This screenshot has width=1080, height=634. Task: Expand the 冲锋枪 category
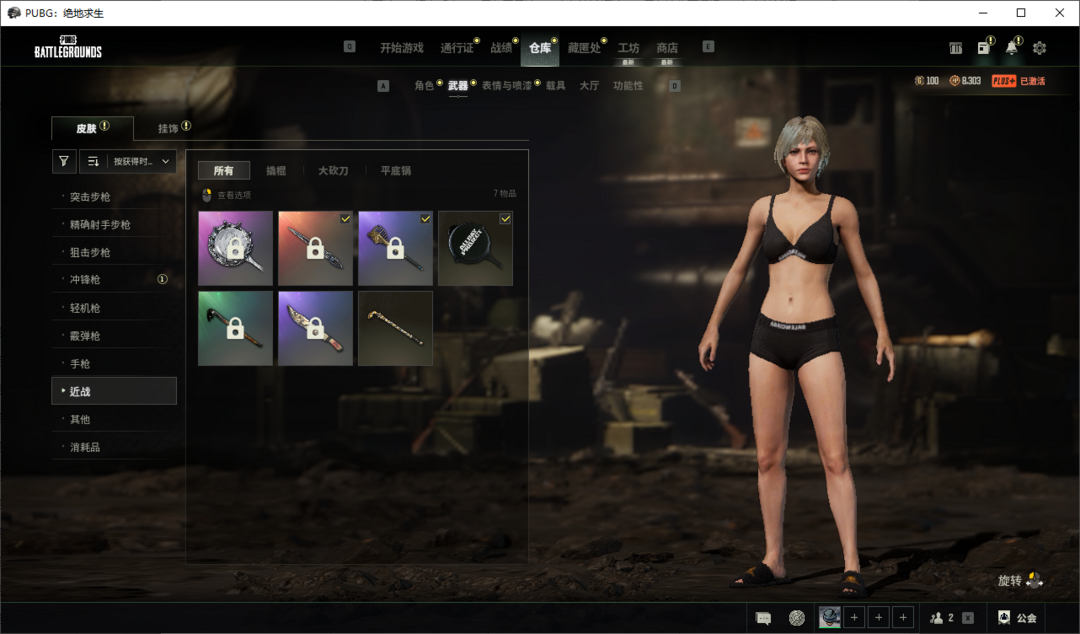click(114, 280)
